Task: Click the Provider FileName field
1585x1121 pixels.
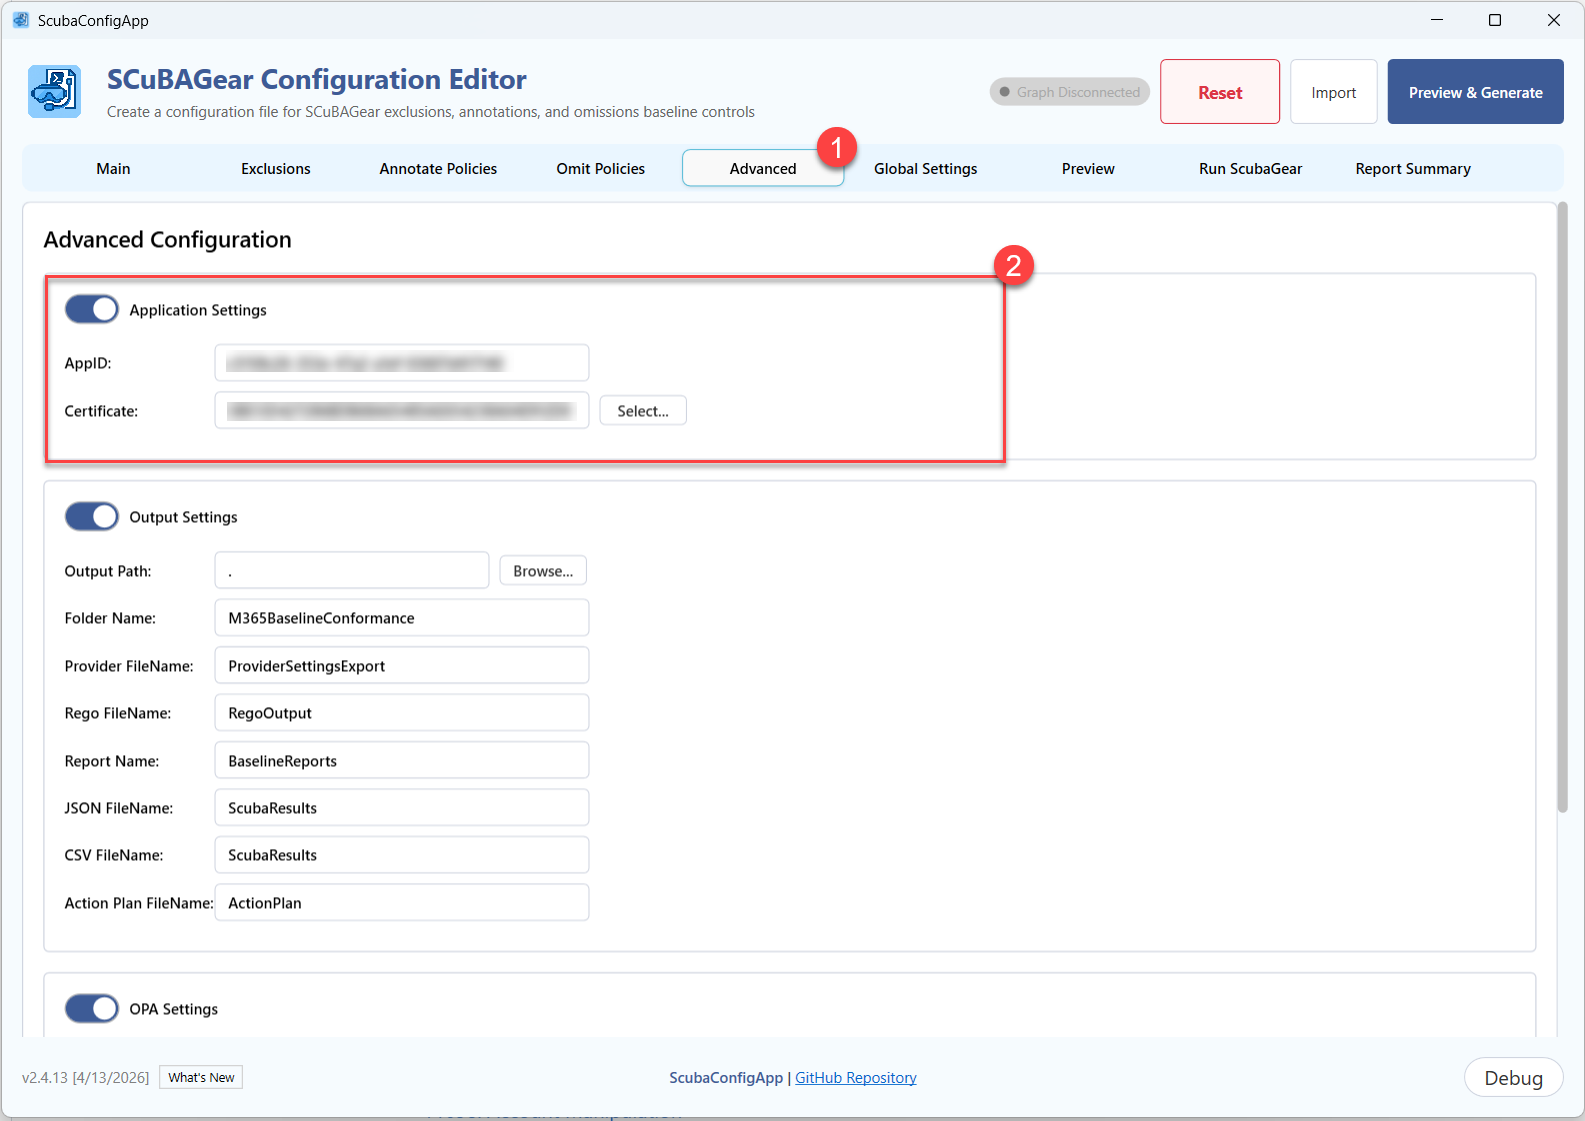Action: (x=402, y=666)
